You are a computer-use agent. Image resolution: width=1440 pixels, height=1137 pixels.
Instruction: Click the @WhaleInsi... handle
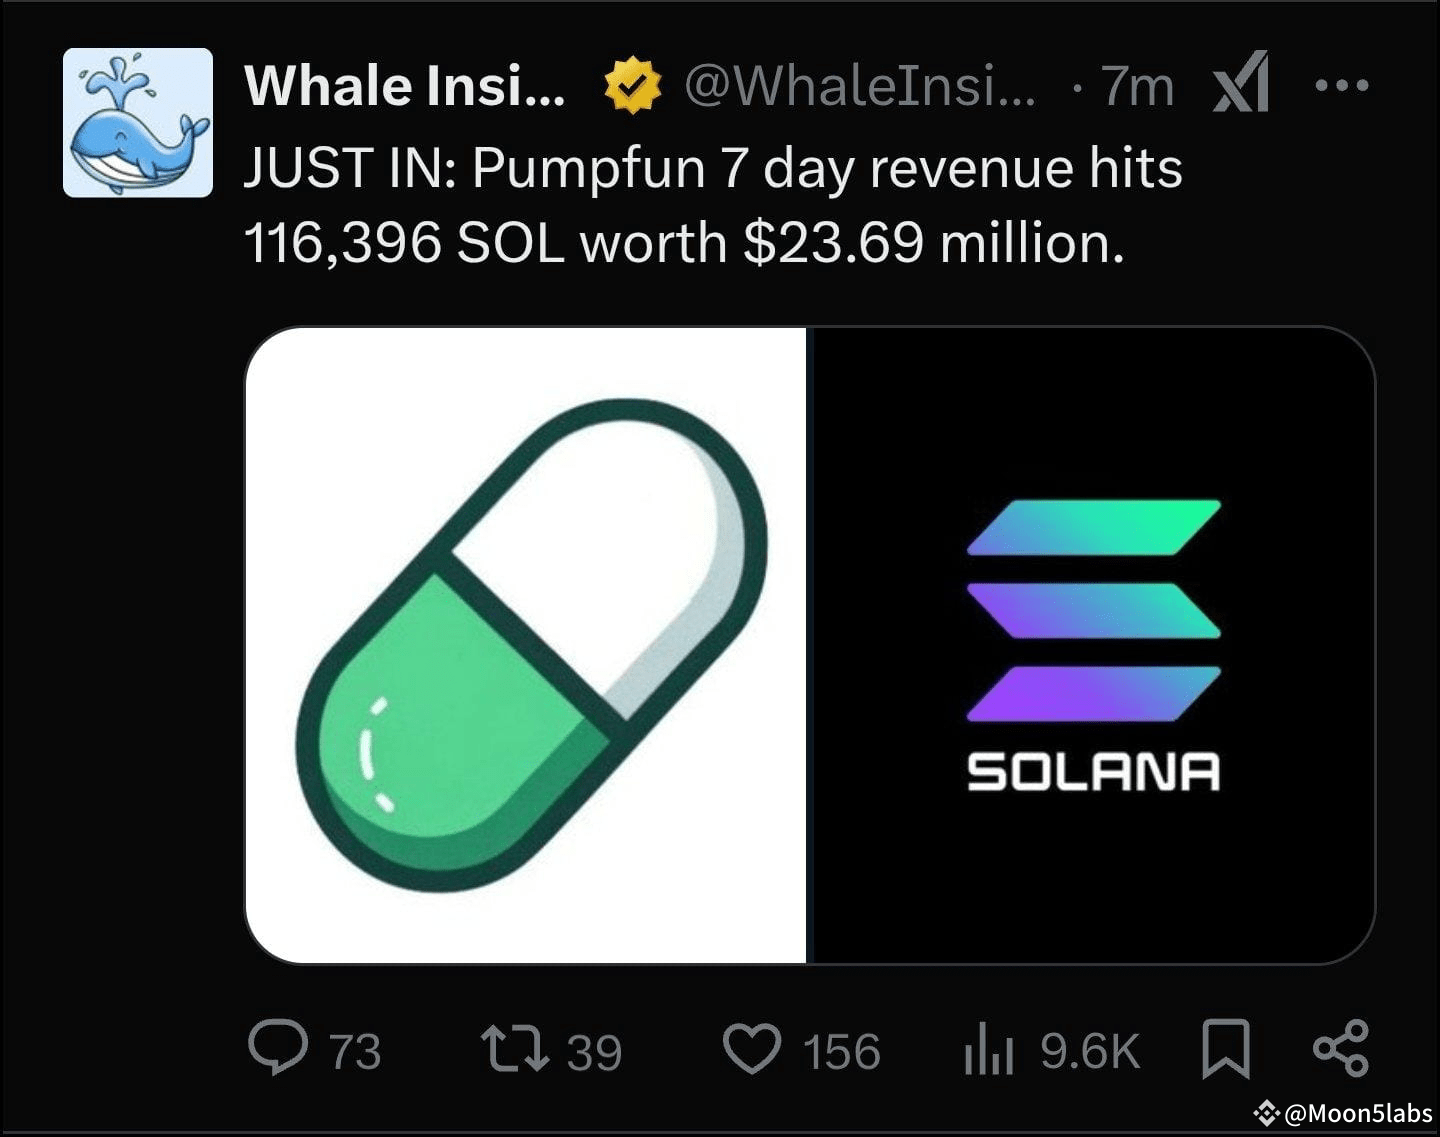860,86
